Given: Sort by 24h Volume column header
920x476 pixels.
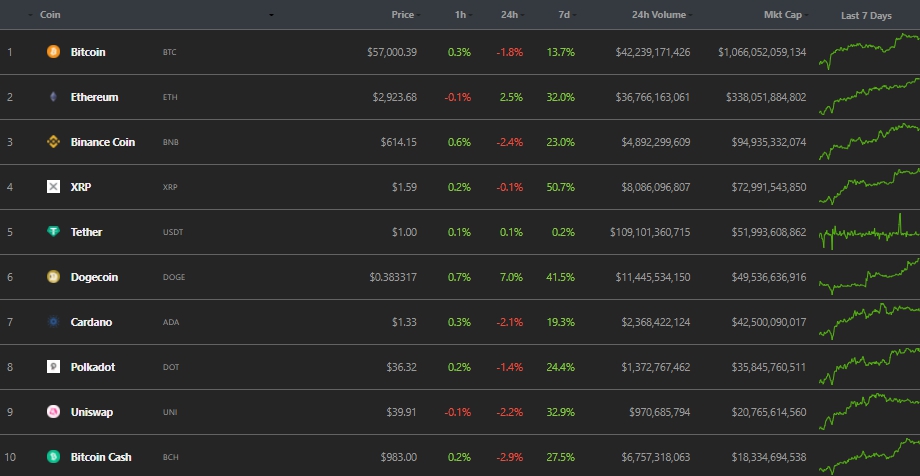Looking at the screenshot, I should point(658,16).
